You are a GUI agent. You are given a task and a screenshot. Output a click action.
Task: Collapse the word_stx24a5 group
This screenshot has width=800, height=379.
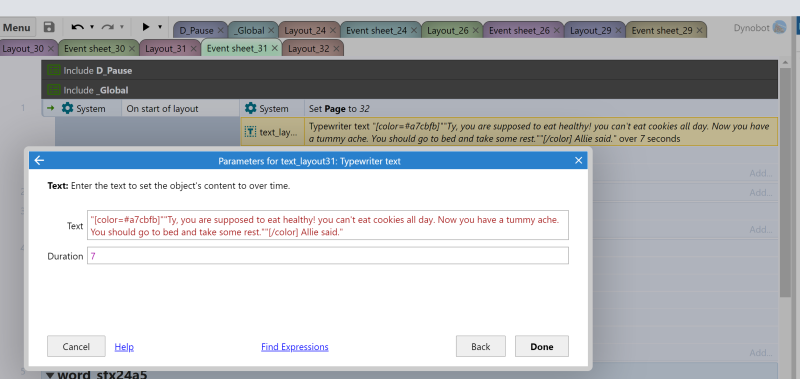coord(50,375)
